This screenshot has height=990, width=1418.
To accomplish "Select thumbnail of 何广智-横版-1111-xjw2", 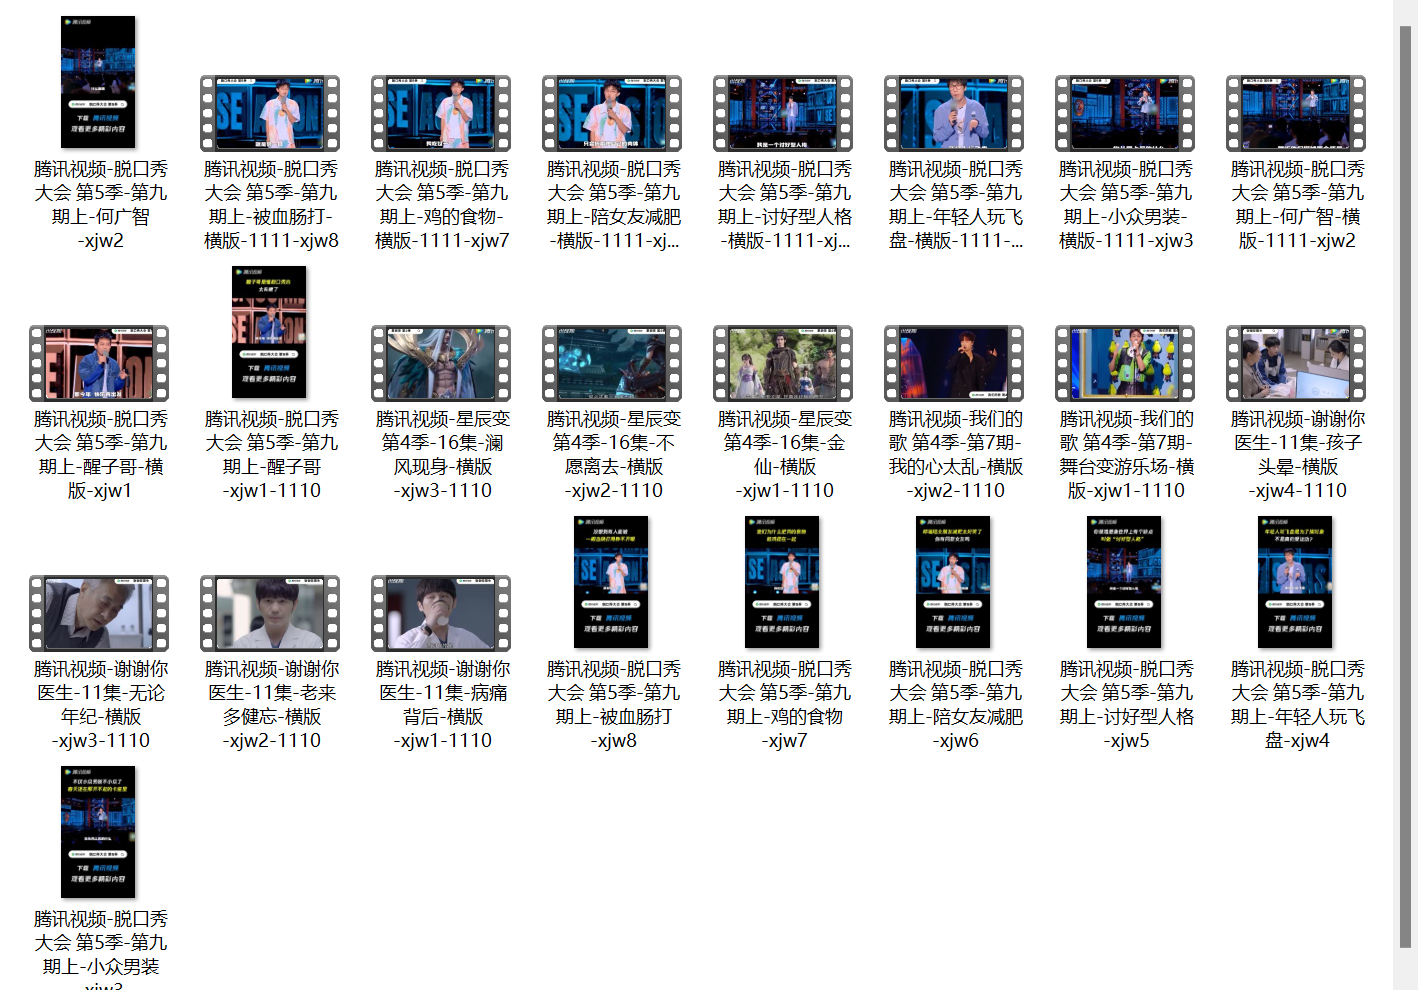I will 1296,113.
